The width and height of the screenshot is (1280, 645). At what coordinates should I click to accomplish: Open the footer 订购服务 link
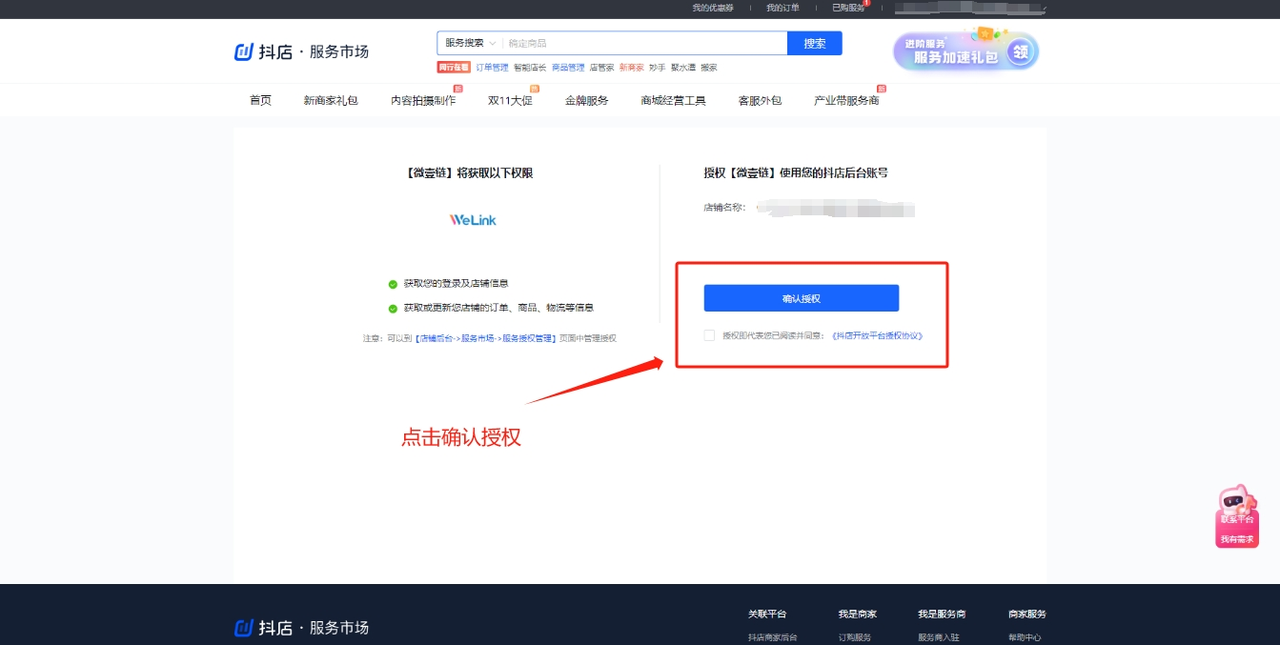tap(855, 637)
